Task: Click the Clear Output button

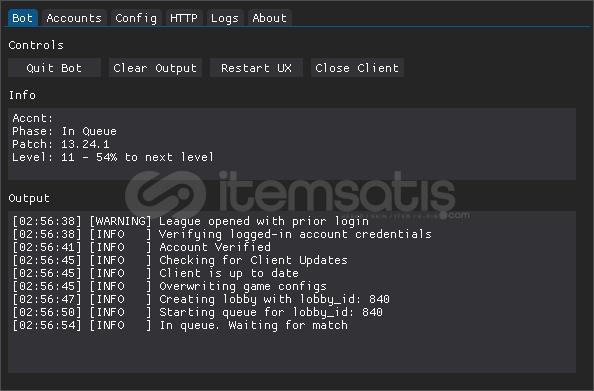Action: (x=155, y=68)
